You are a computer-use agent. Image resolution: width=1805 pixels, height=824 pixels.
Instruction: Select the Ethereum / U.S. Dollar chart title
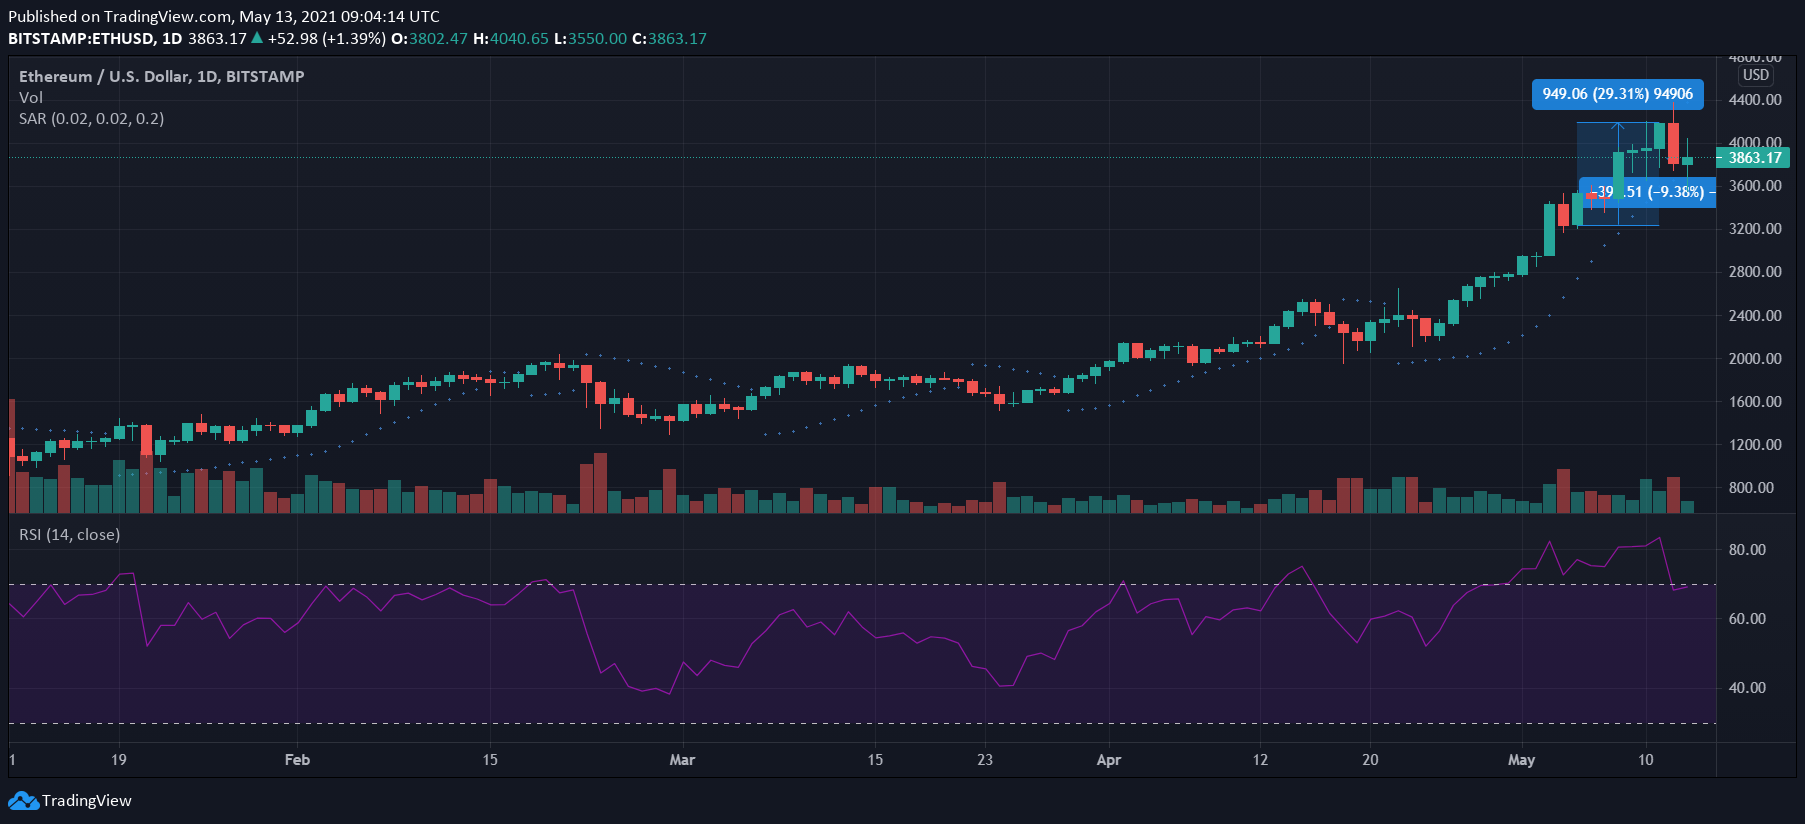[x=162, y=77]
